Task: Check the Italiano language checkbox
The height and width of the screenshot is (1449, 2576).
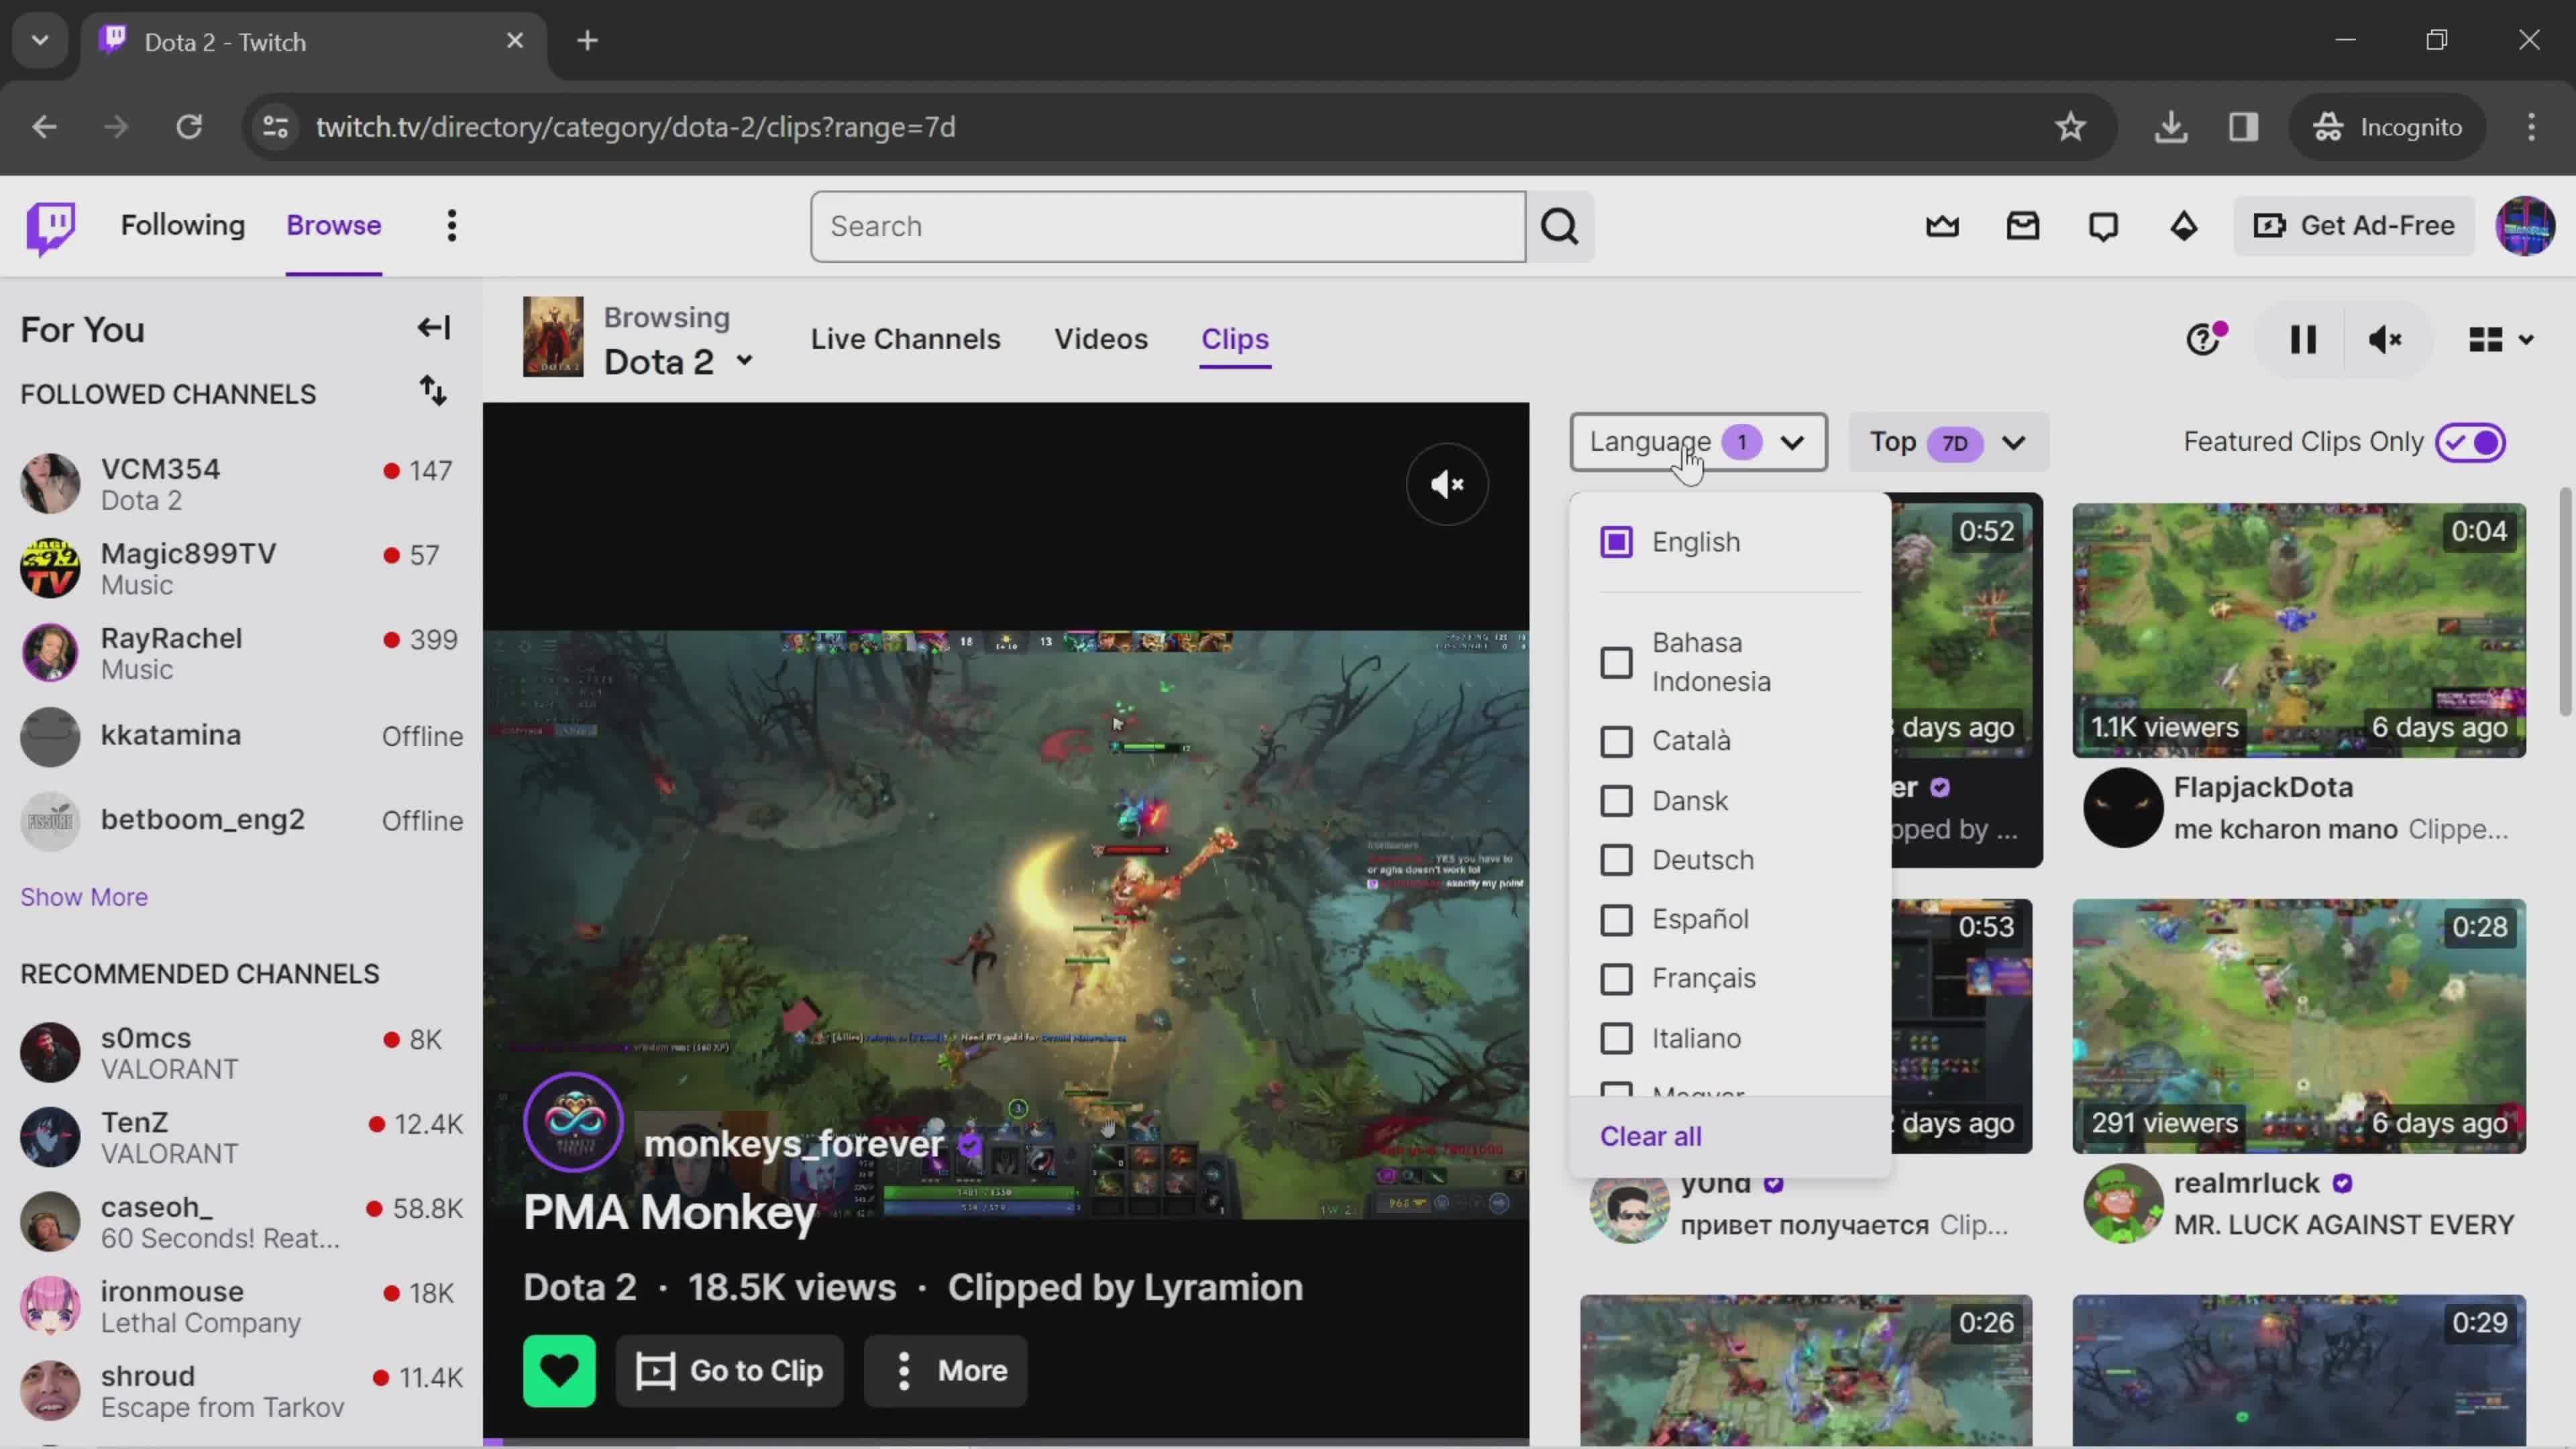Action: (x=1616, y=1039)
